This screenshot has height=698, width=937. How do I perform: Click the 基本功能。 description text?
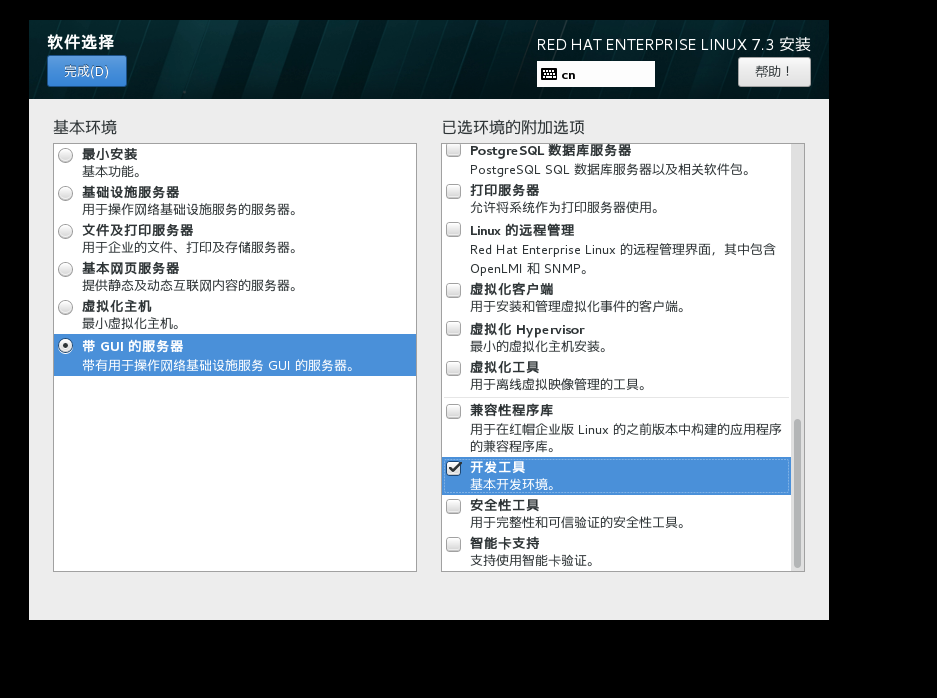coord(111,172)
